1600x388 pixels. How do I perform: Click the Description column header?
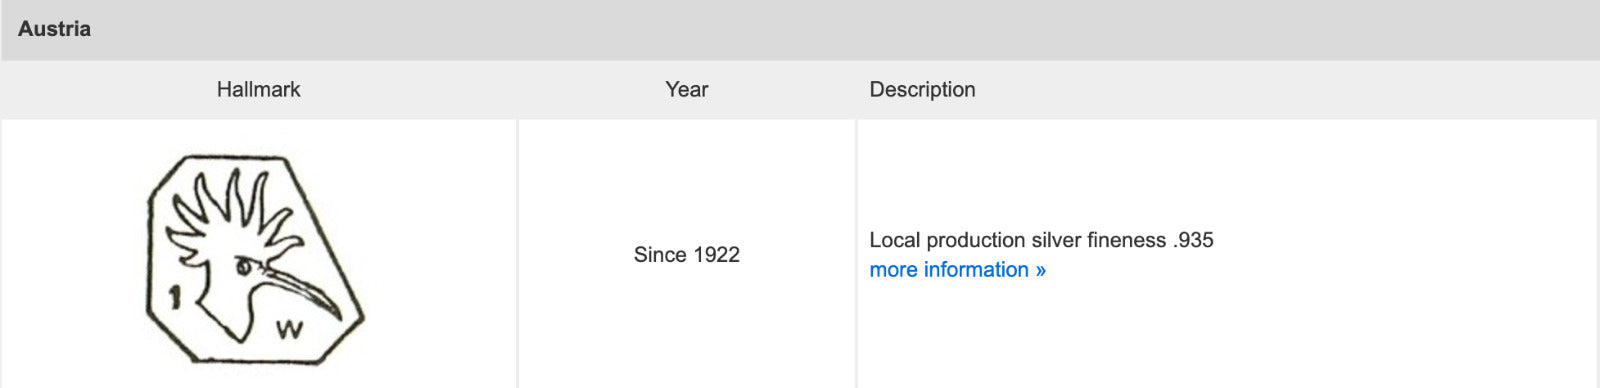coord(922,90)
